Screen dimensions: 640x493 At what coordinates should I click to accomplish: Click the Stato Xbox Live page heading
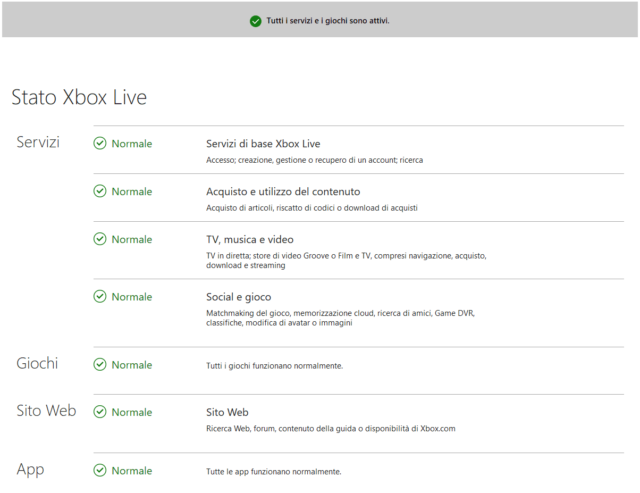[x=79, y=97]
